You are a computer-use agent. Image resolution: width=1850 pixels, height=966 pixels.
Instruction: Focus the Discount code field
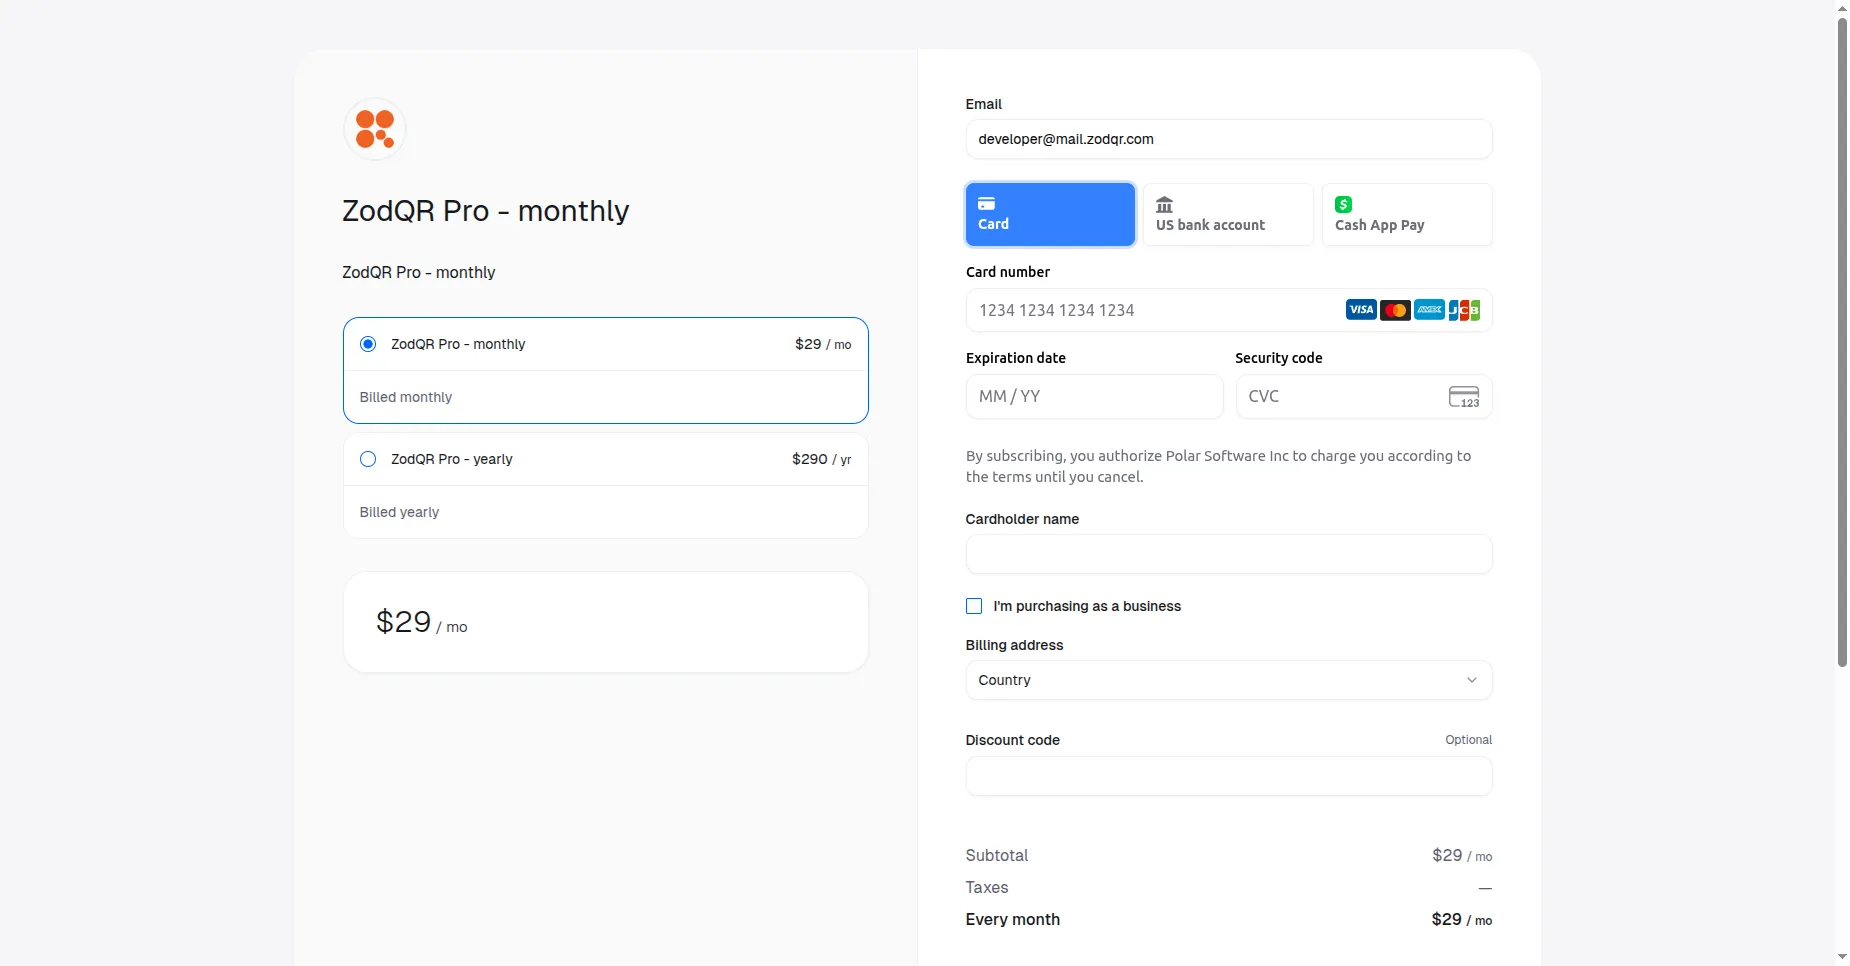pyautogui.click(x=1229, y=776)
